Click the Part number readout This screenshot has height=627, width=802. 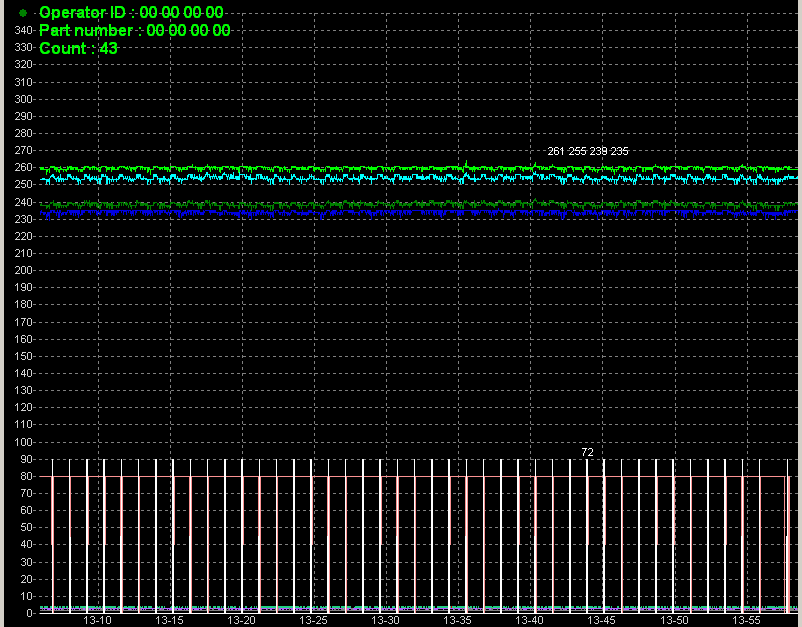click(x=135, y=30)
